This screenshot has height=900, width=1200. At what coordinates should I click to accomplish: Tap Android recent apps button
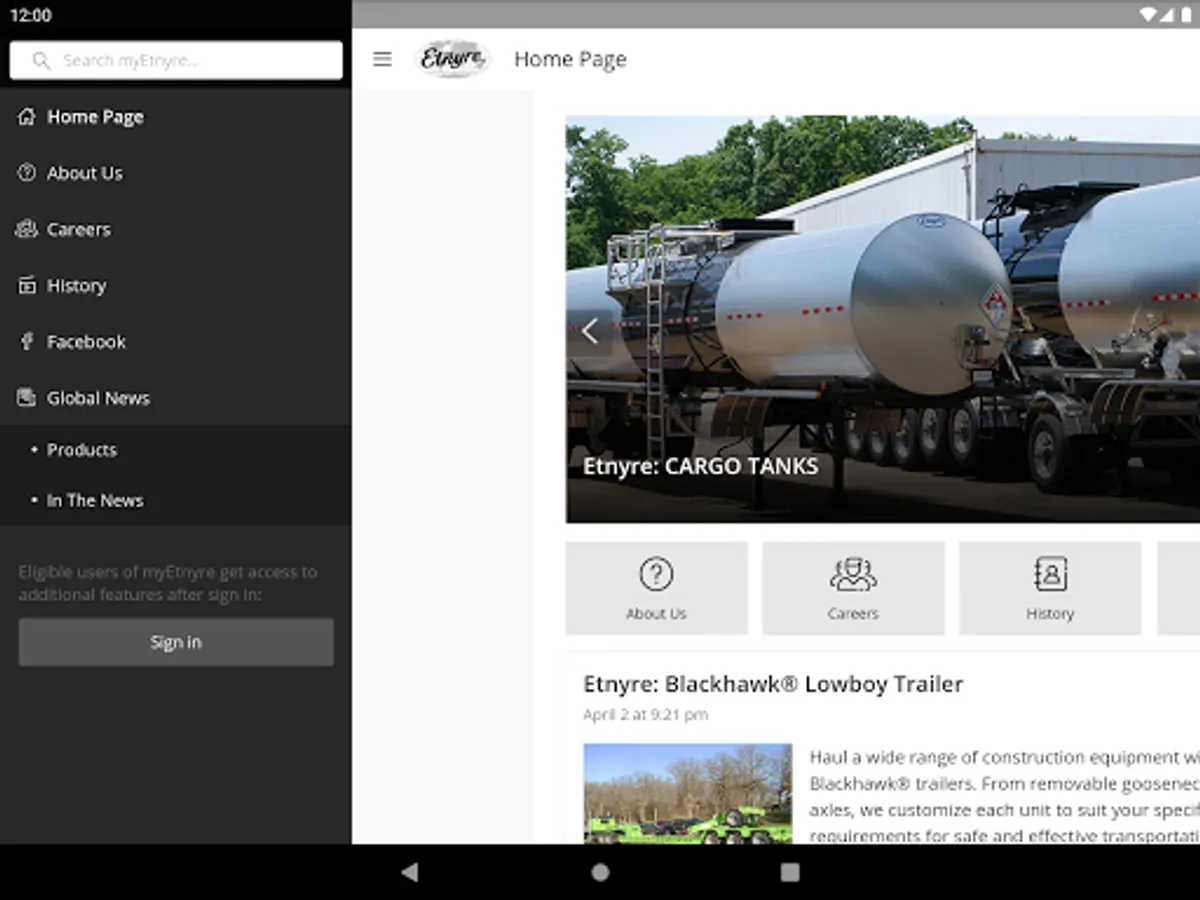pos(790,872)
